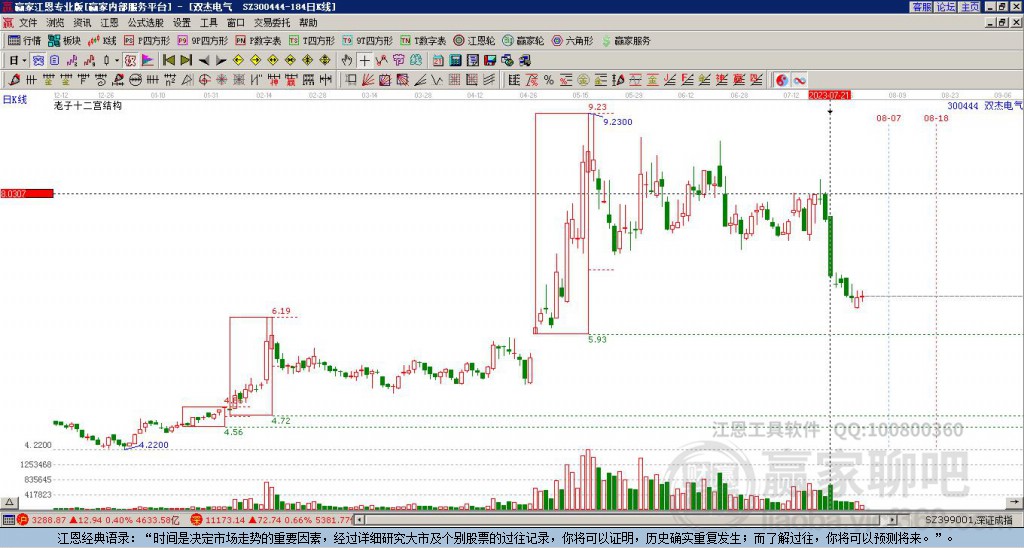This screenshot has height=548, width=1024.
Task: Open the 江恩 menu
Action: [109, 23]
